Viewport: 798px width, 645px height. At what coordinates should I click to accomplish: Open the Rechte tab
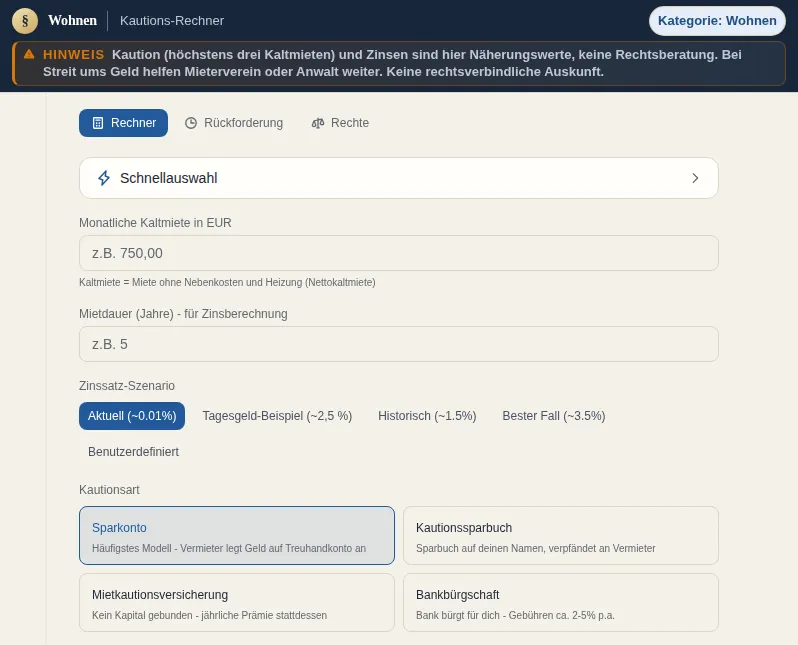click(340, 123)
